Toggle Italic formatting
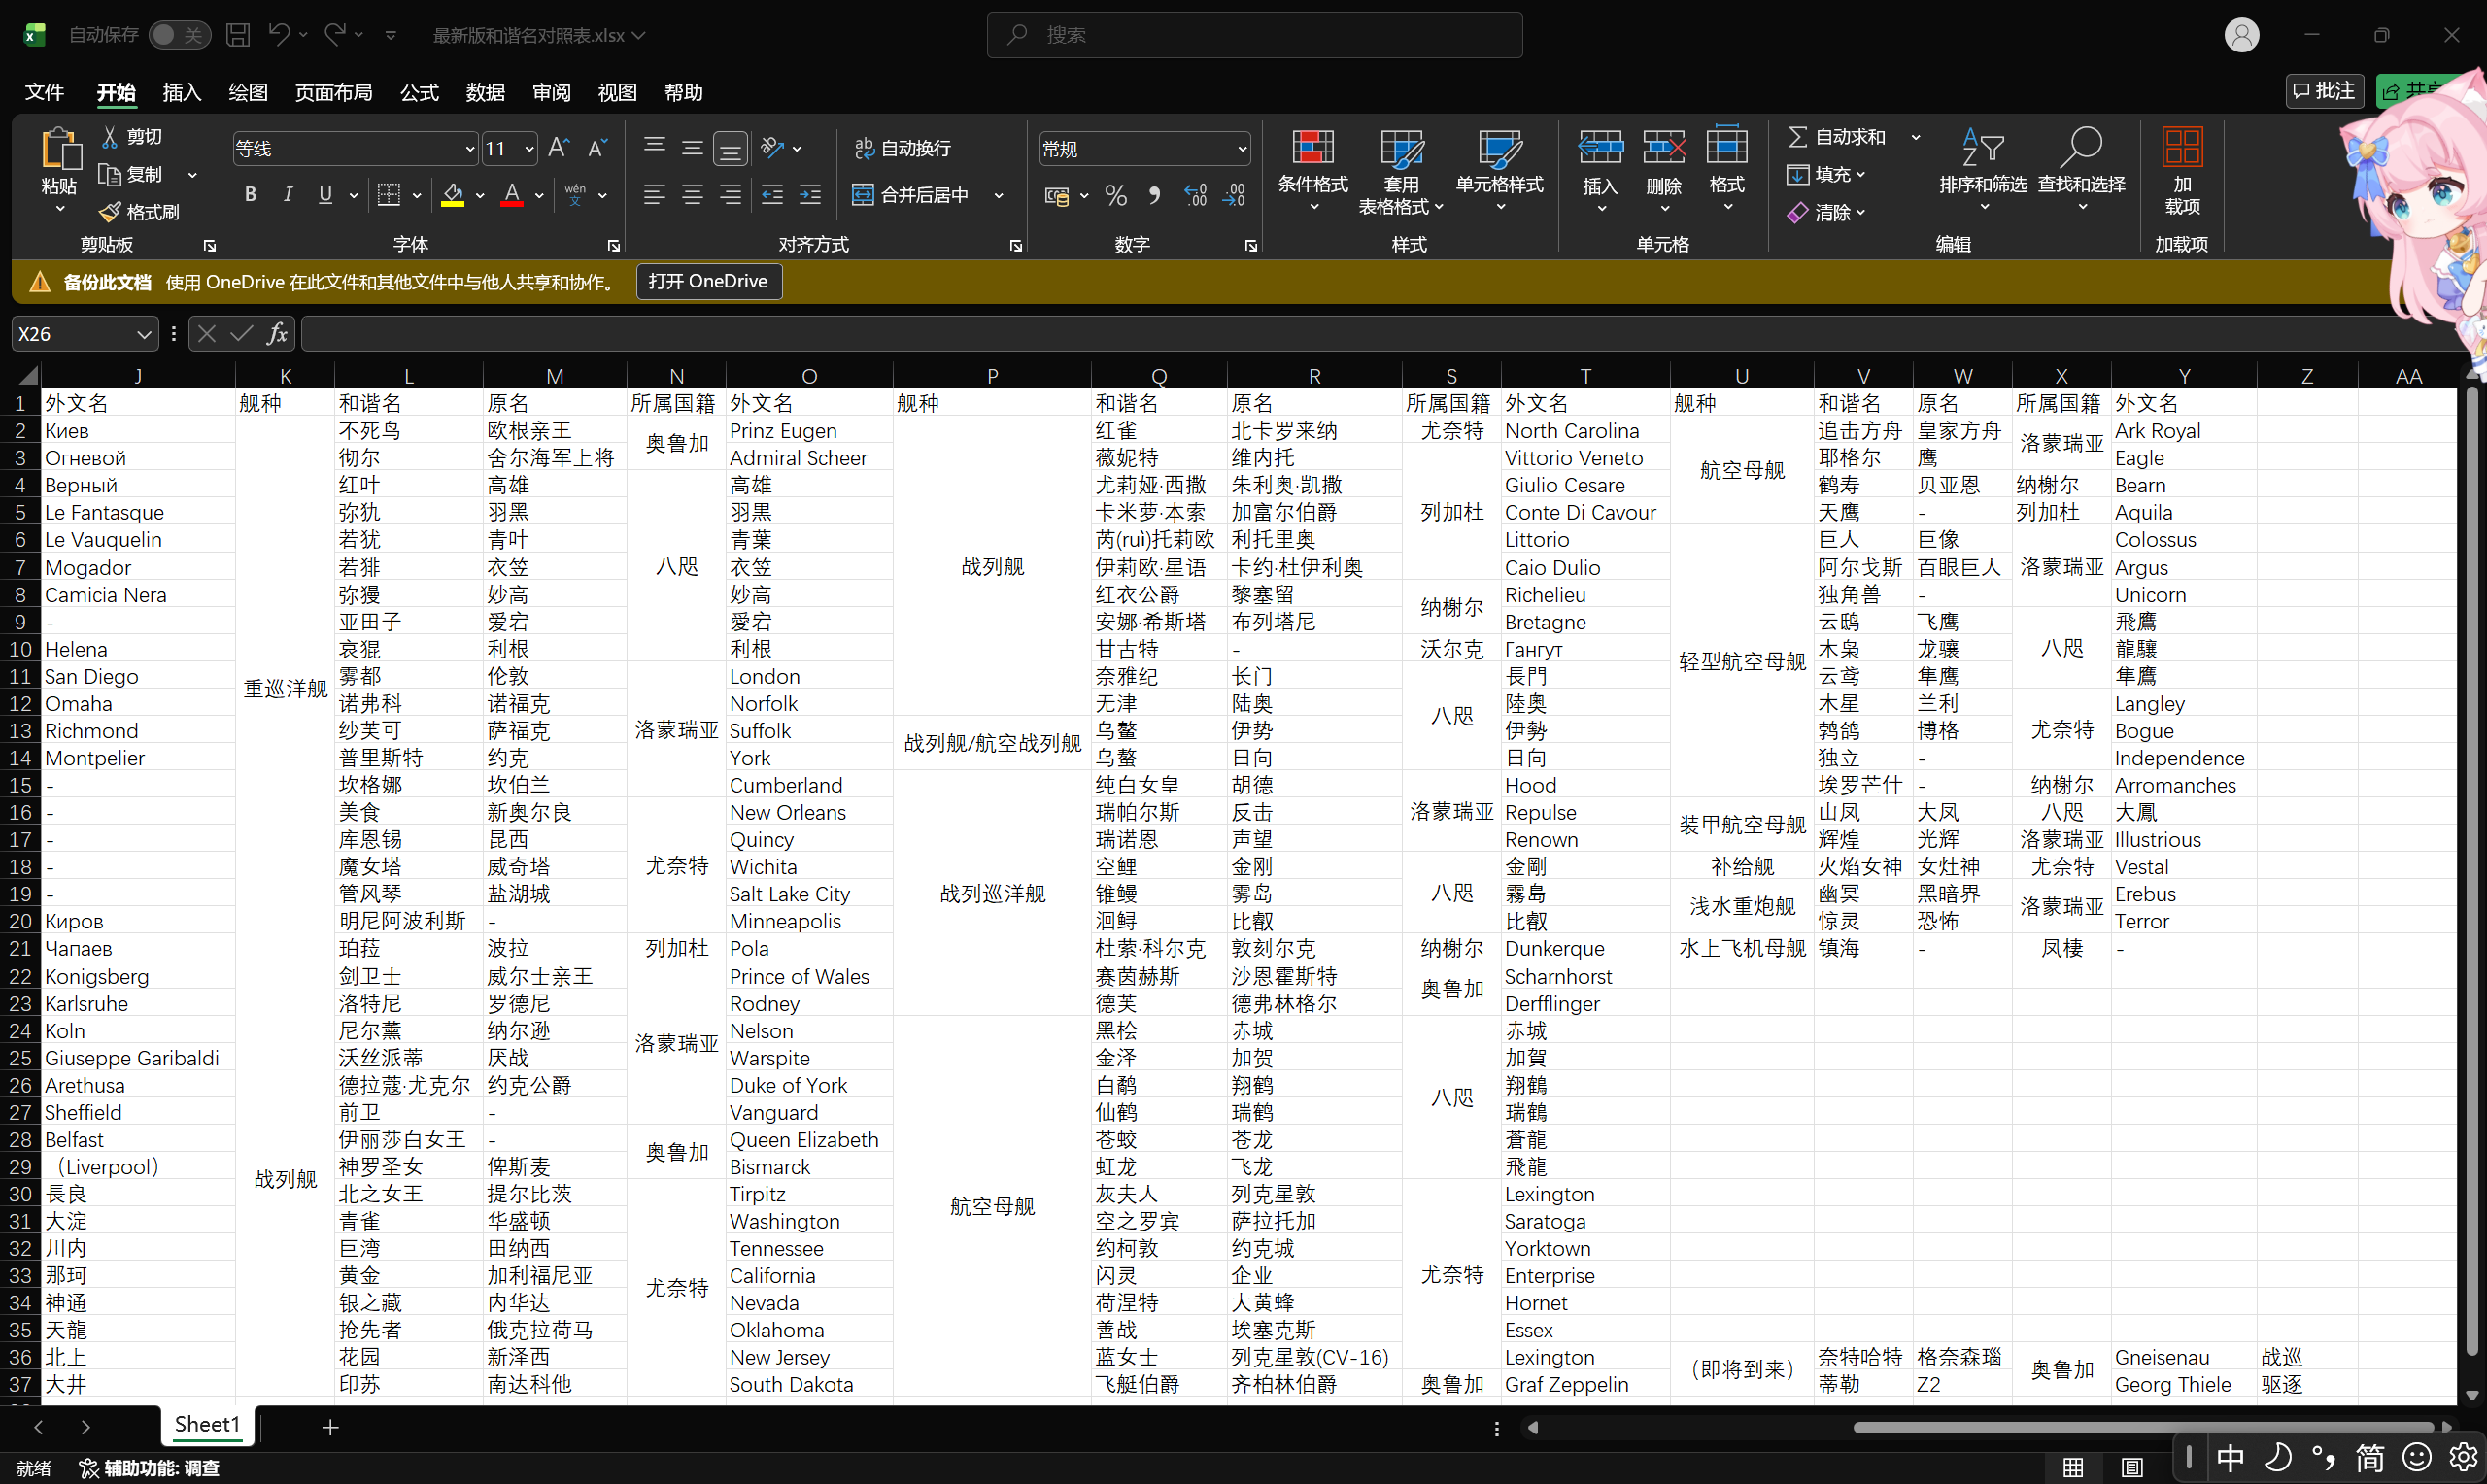 (x=288, y=195)
